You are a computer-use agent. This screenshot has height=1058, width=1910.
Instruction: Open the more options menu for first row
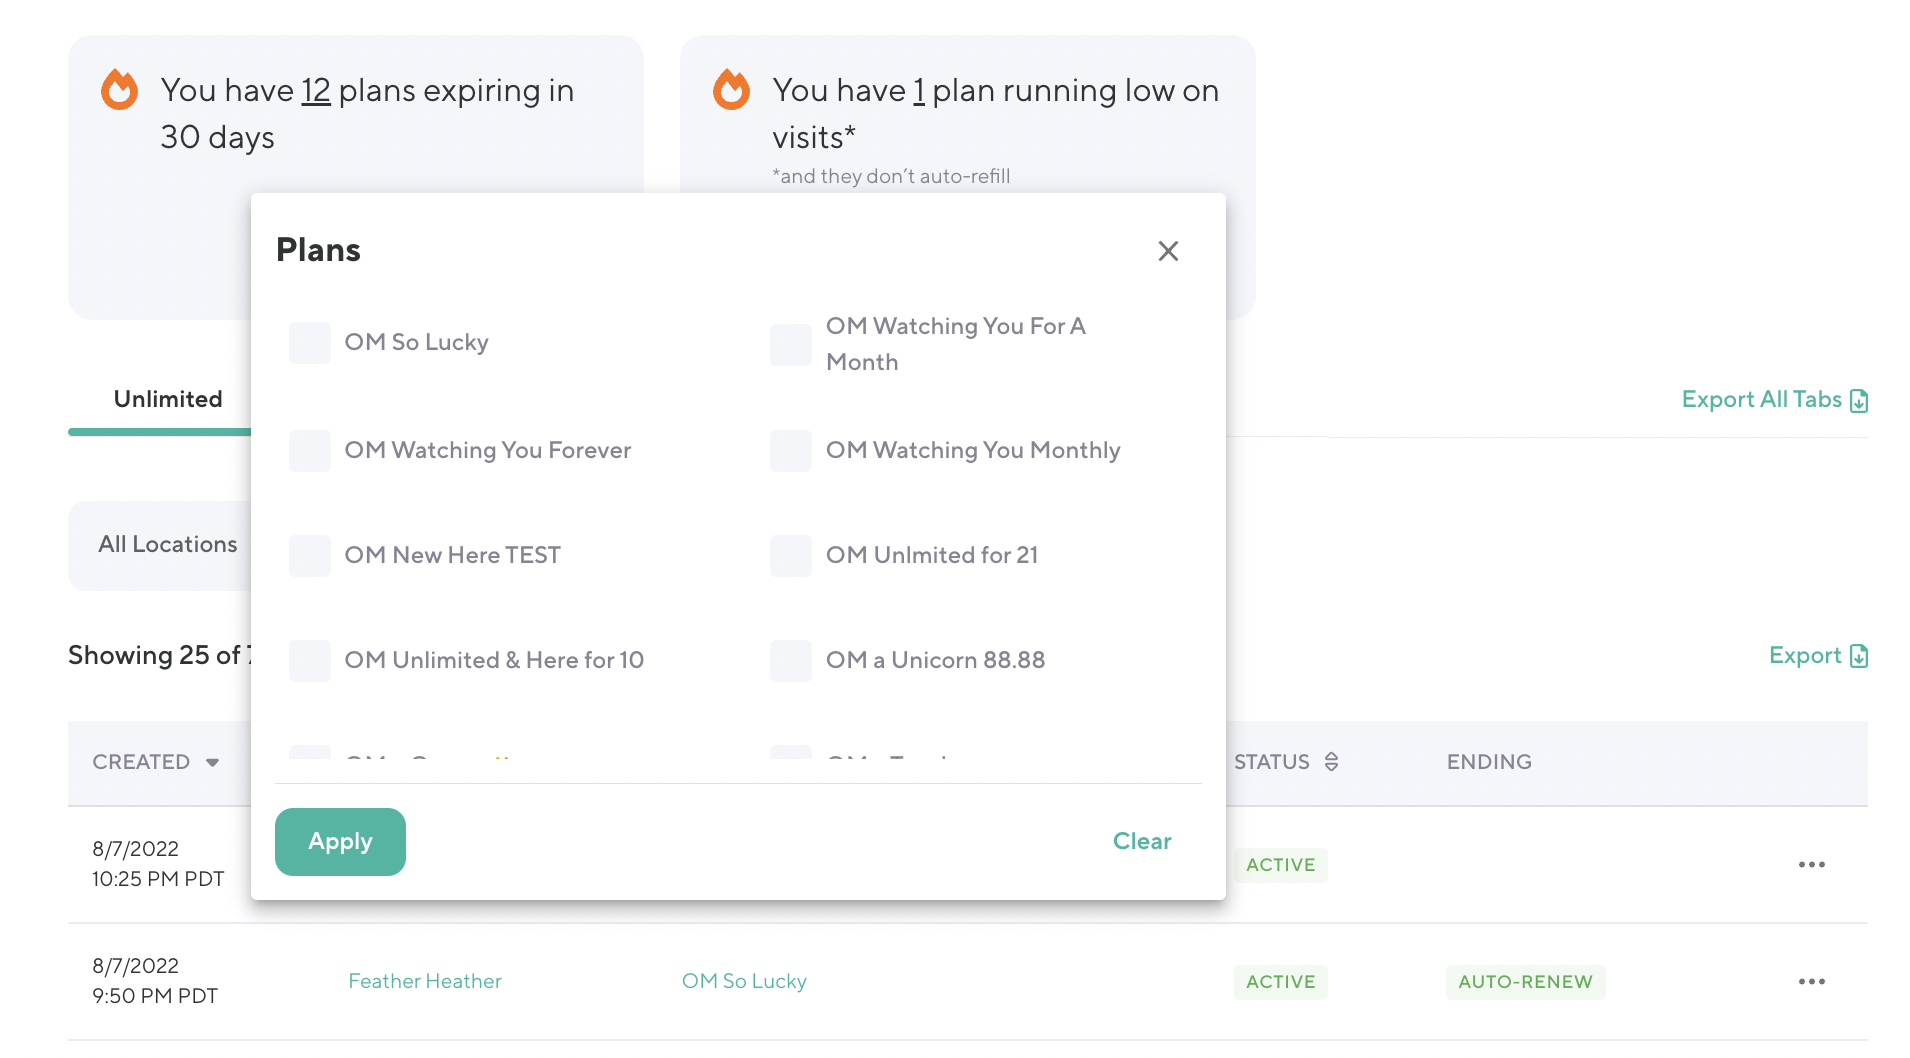click(x=1811, y=865)
